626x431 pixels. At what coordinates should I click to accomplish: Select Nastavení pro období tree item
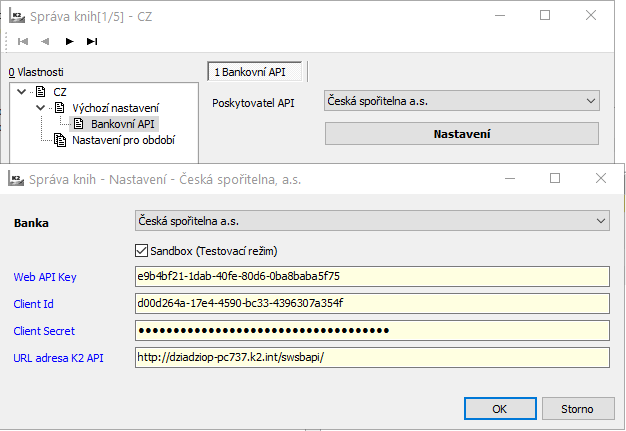pos(123,140)
